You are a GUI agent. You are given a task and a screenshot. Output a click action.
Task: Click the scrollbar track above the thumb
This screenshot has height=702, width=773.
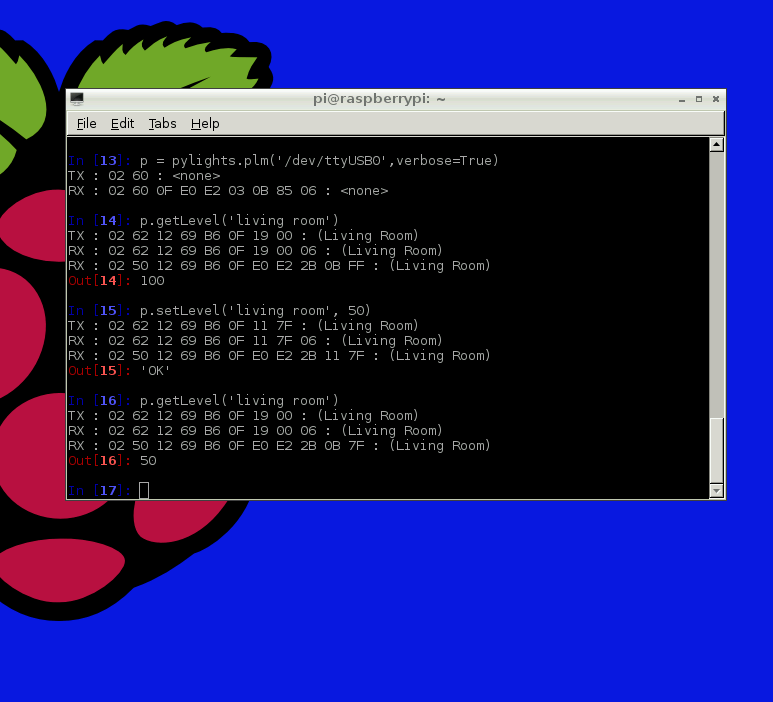[716, 284]
